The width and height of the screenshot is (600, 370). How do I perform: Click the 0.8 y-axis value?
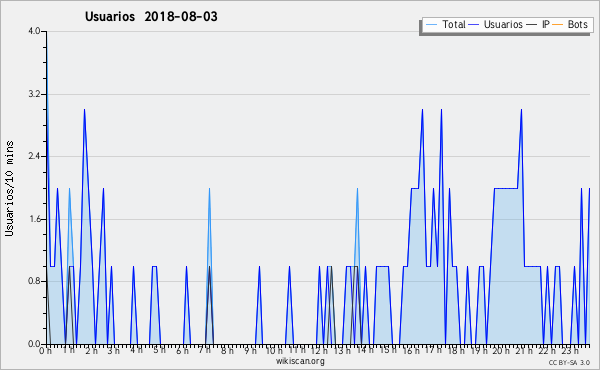click(34, 281)
